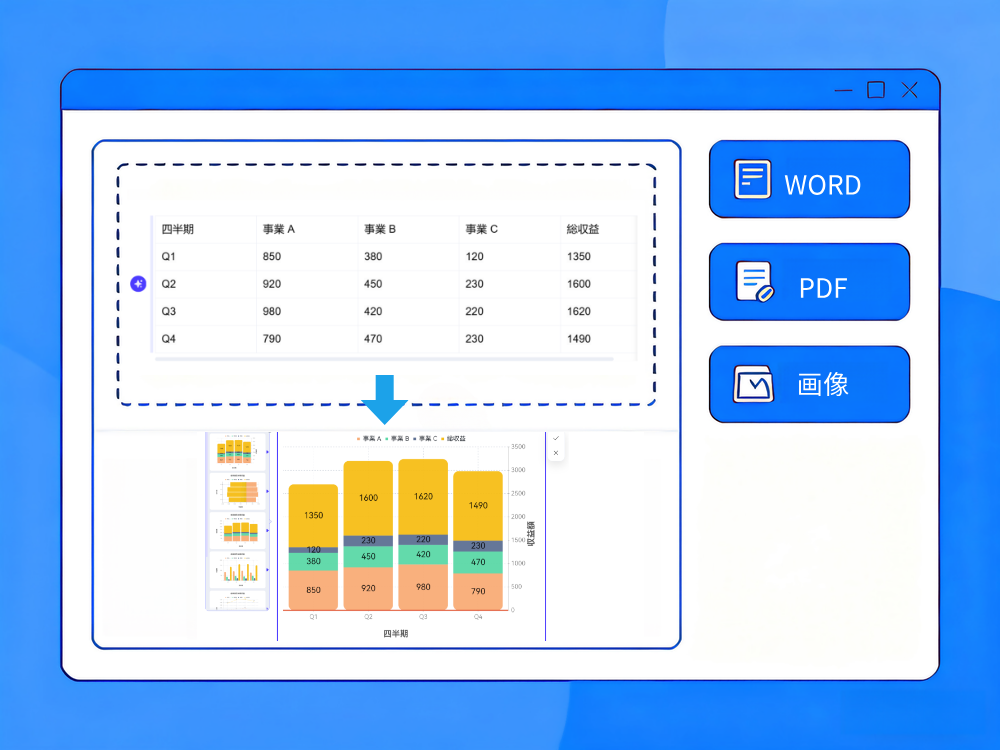
Task: Click the blue downward arrow below the table
Action: (385, 399)
